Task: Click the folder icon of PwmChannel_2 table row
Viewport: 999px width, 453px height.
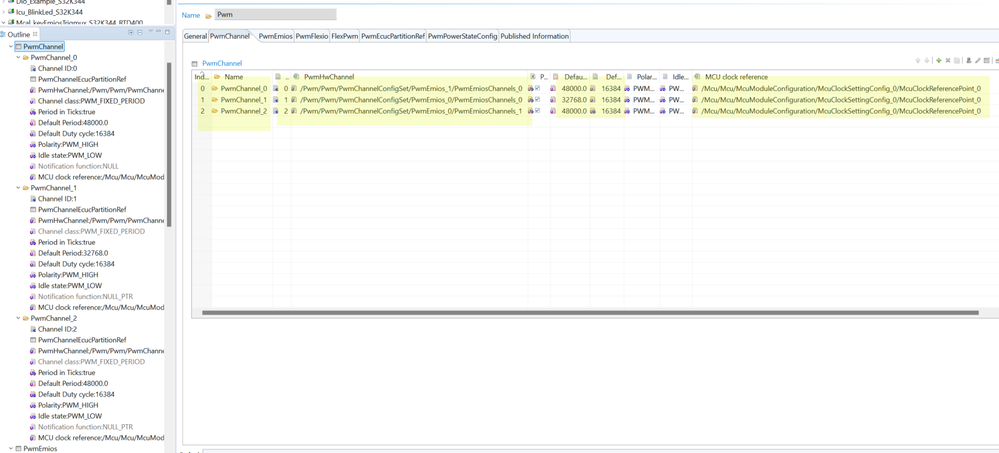Action: point(215,111)
